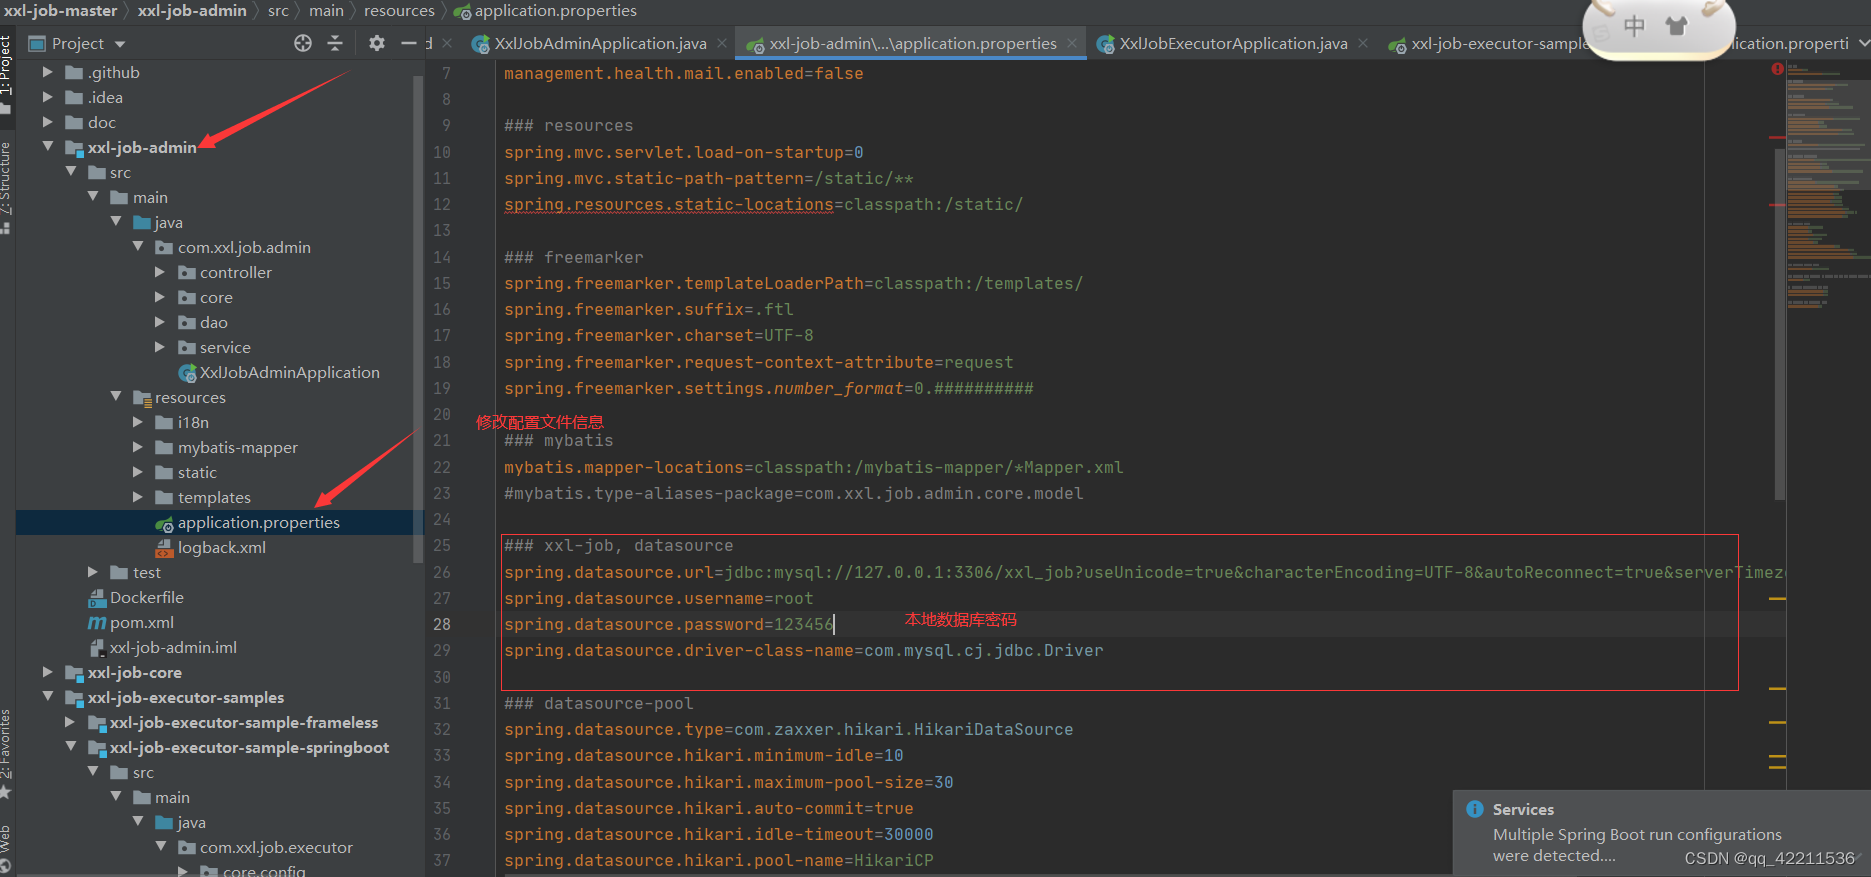Select logback.xml file in tree

pyautogui.click(x=210, y=548)
